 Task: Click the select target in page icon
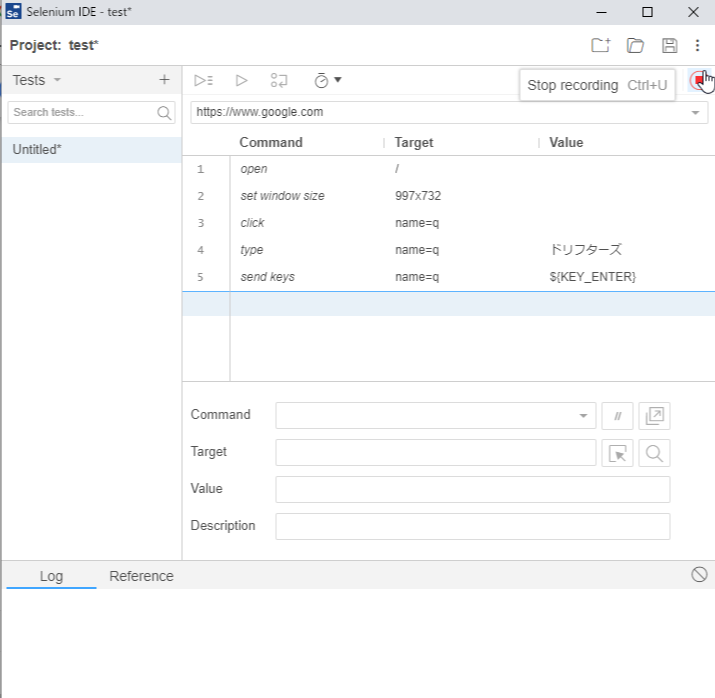click(618, 453)
